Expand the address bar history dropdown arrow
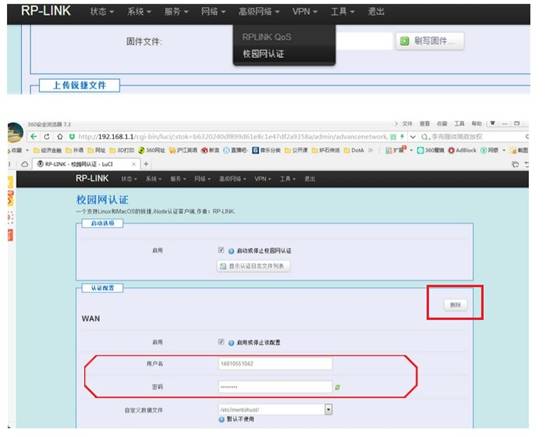The image size is (553, 437). (413, 136)
